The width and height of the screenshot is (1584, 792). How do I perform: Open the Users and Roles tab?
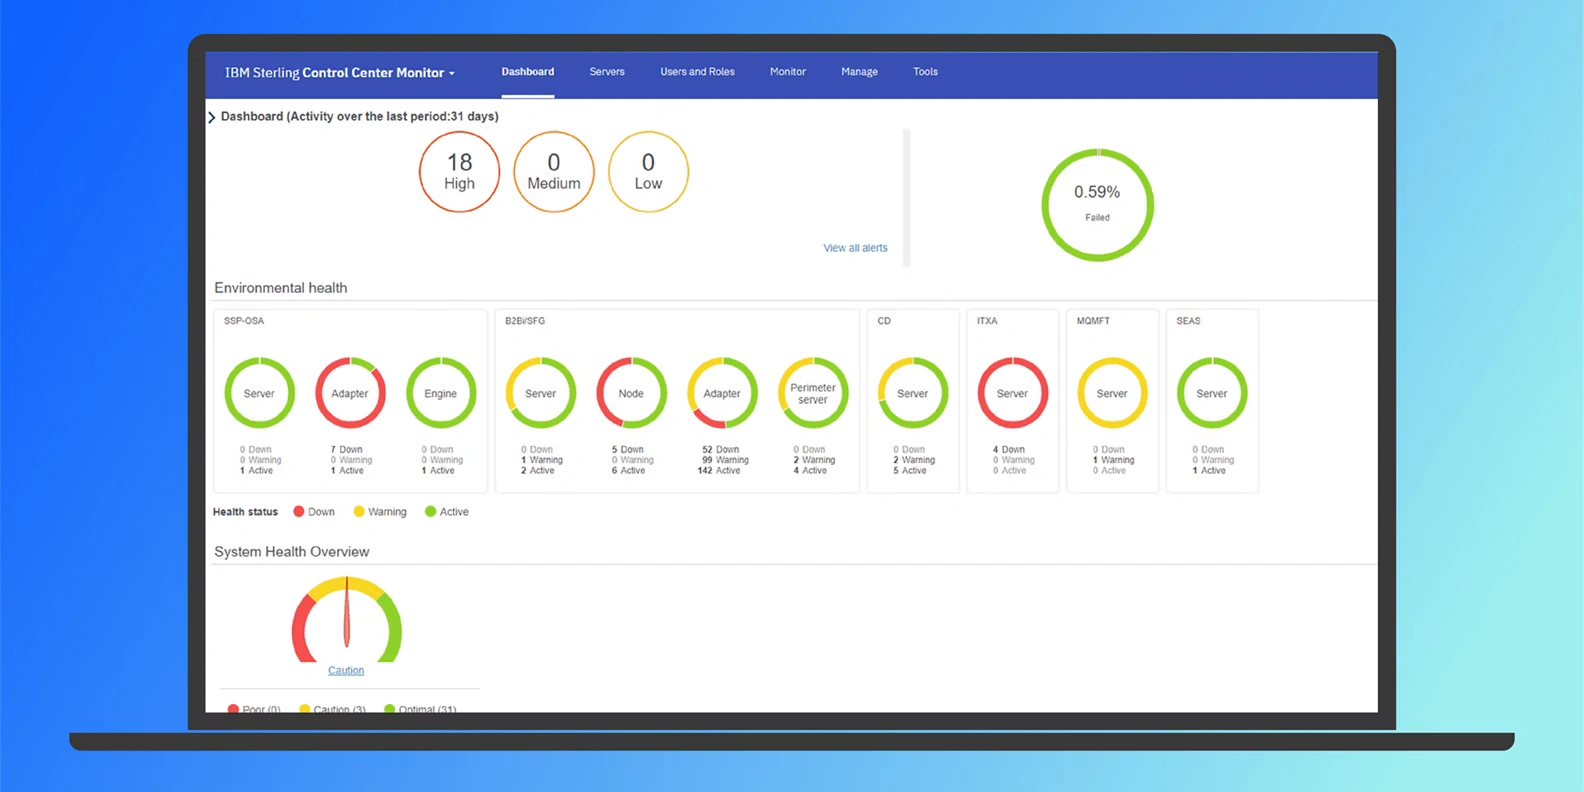(x=697, y=72)
